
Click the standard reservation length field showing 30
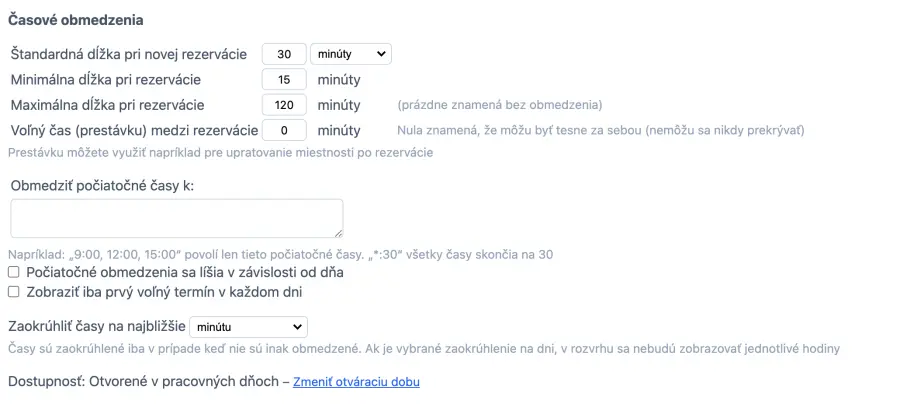284,54
